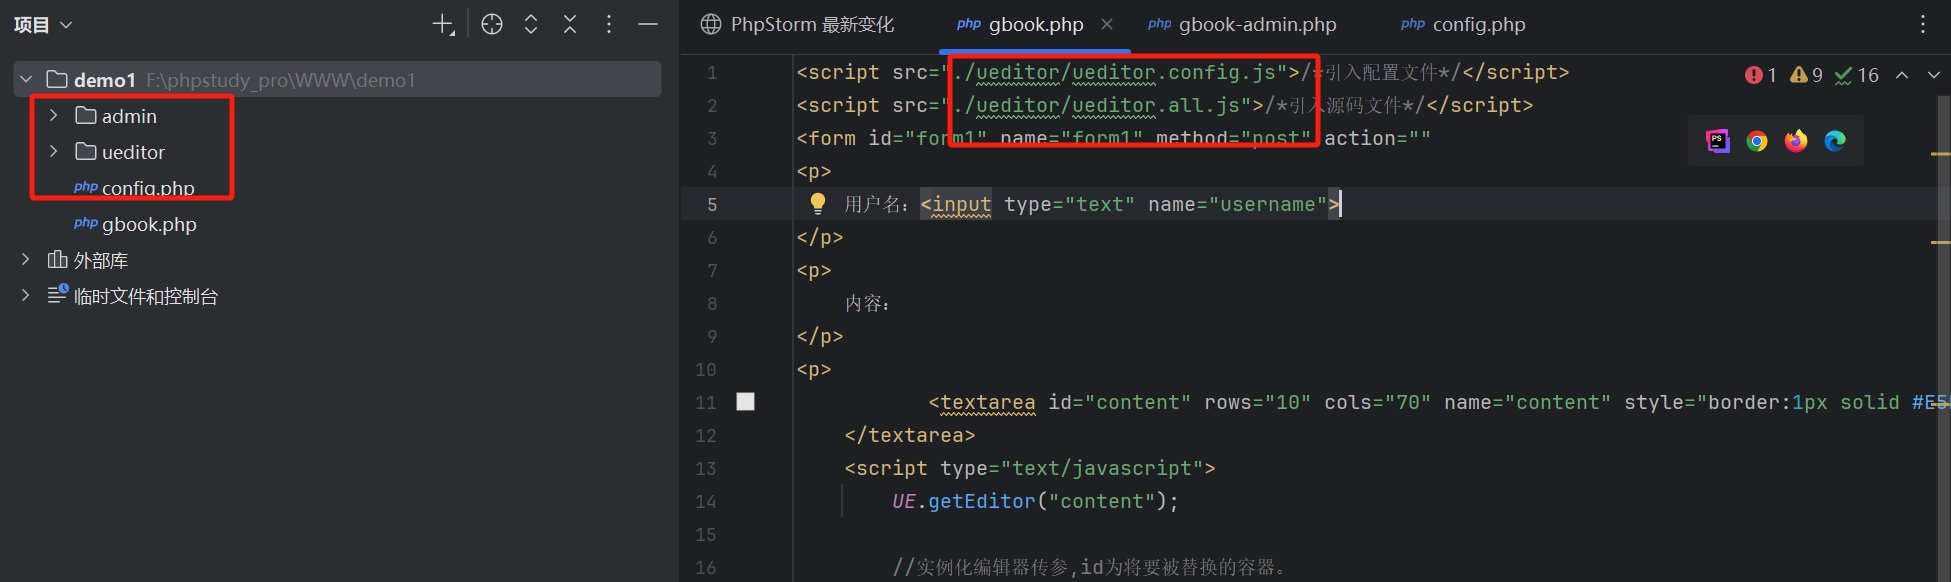Collapse the demo1 root folder
Image resolution: width=1951 pixels, height=582 pixels.
click(x=26, y=80)
